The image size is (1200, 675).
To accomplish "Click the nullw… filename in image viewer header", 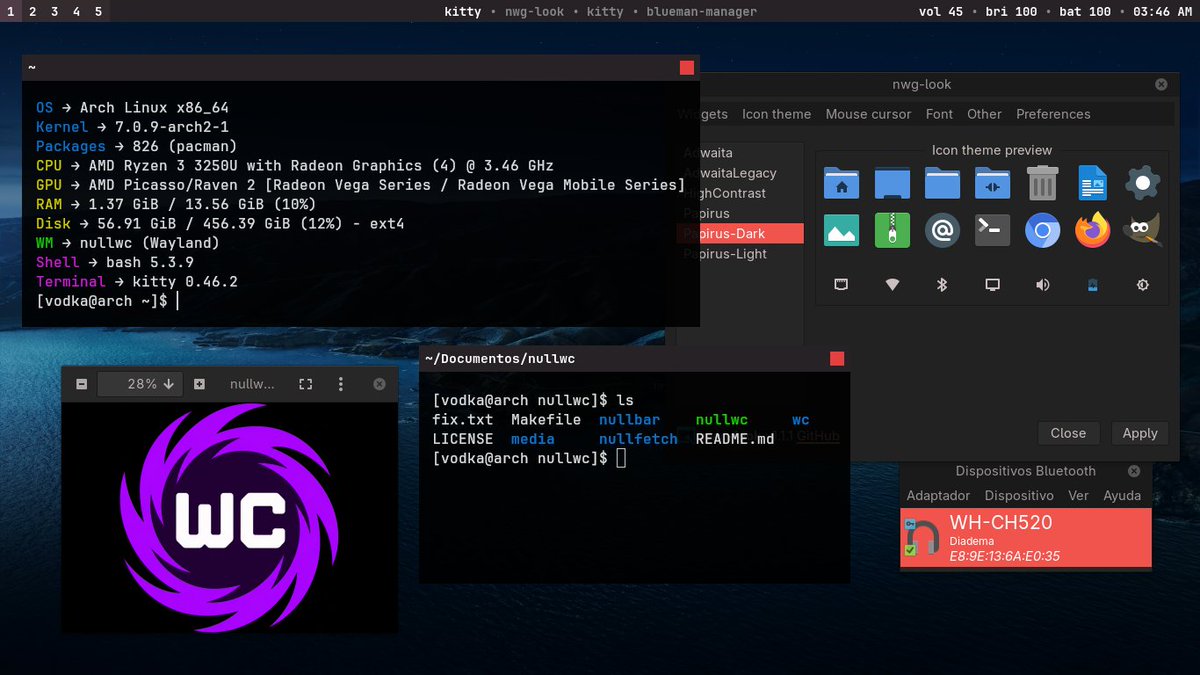I will 251,384.
